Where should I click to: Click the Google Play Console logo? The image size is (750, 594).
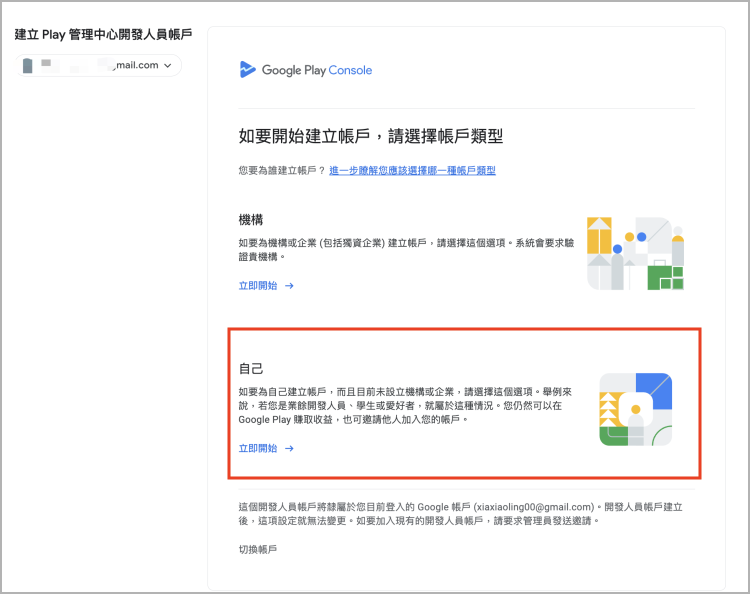306,70
